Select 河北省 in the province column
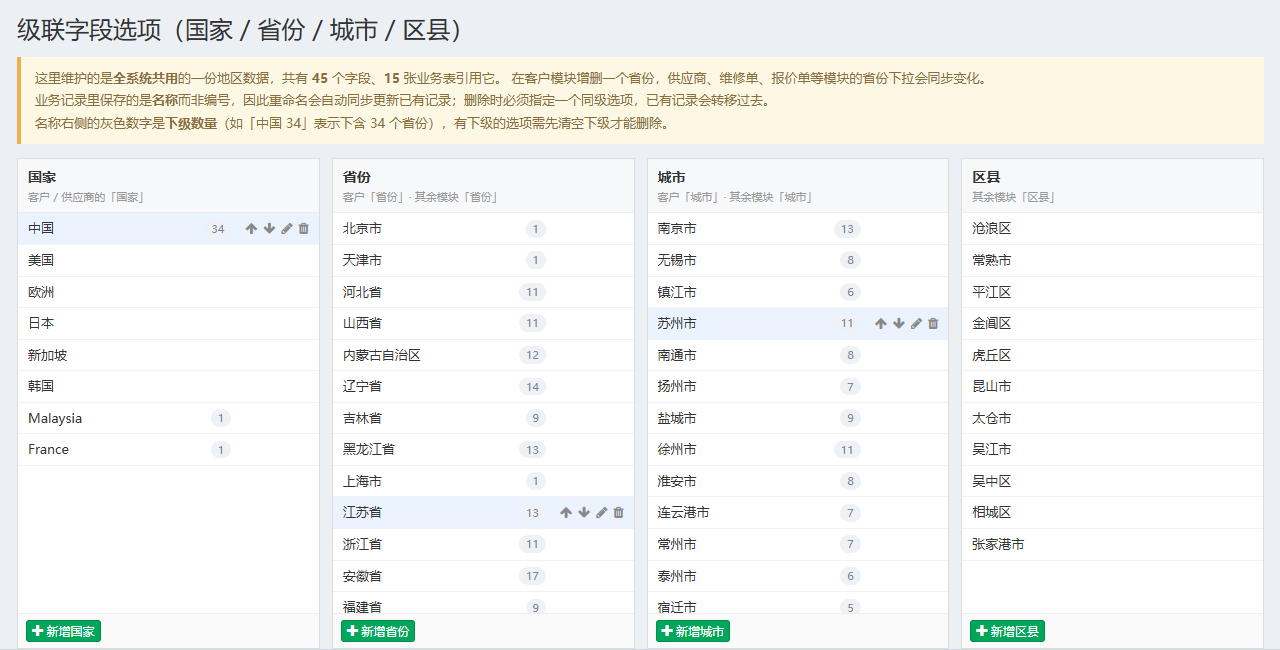1280x650 pixels. 483,292
